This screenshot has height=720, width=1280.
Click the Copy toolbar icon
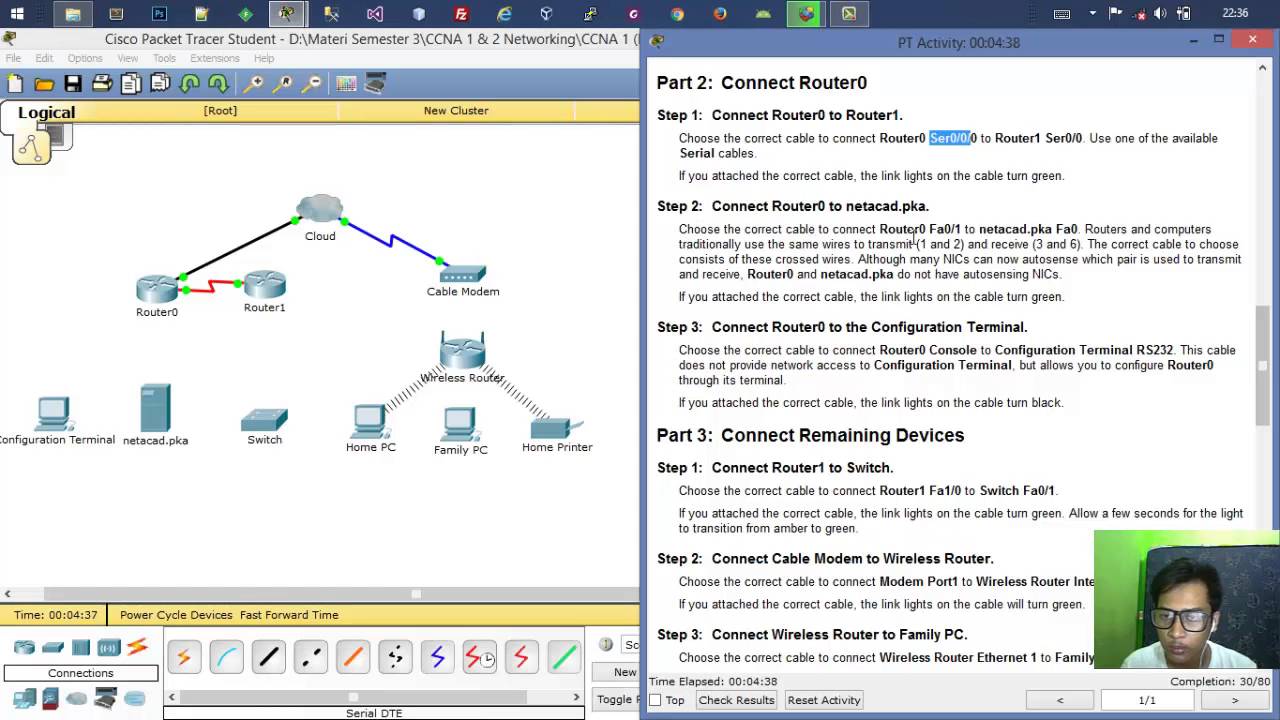click(x=131, y=84)
